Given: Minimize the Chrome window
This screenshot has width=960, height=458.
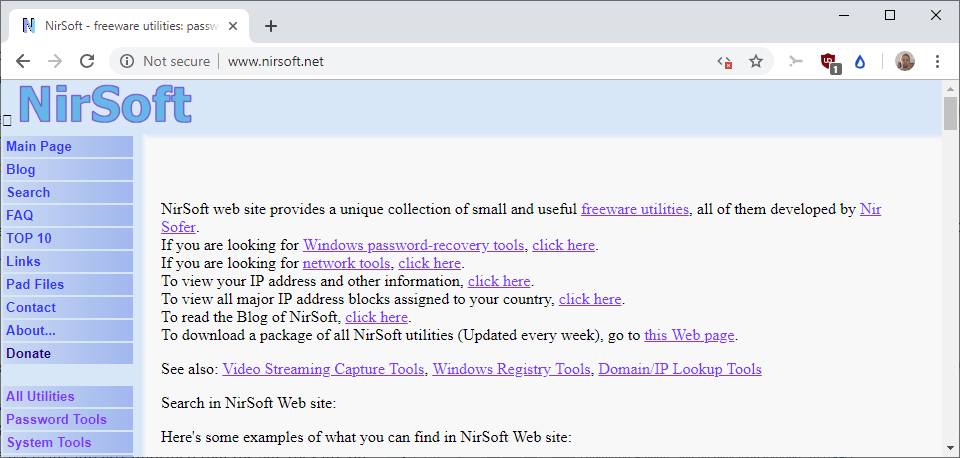Looking at the screenshot, I should 844,15.
